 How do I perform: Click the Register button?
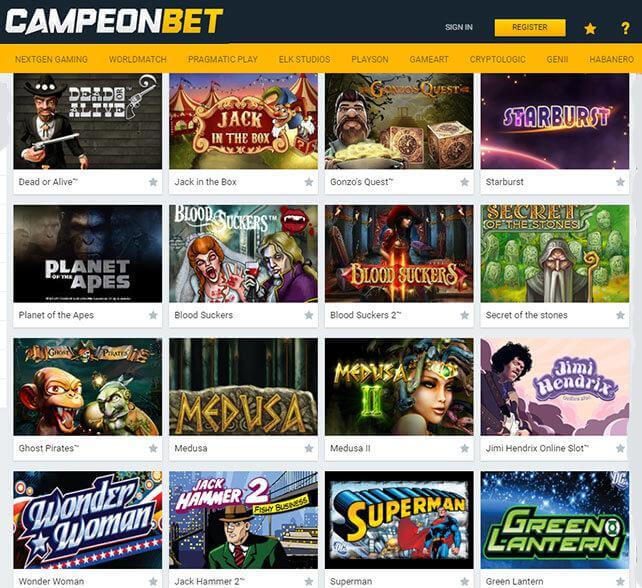tap(530, 27)
